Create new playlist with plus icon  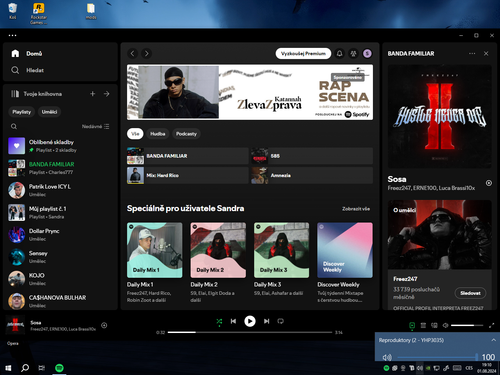pos(93,94)
